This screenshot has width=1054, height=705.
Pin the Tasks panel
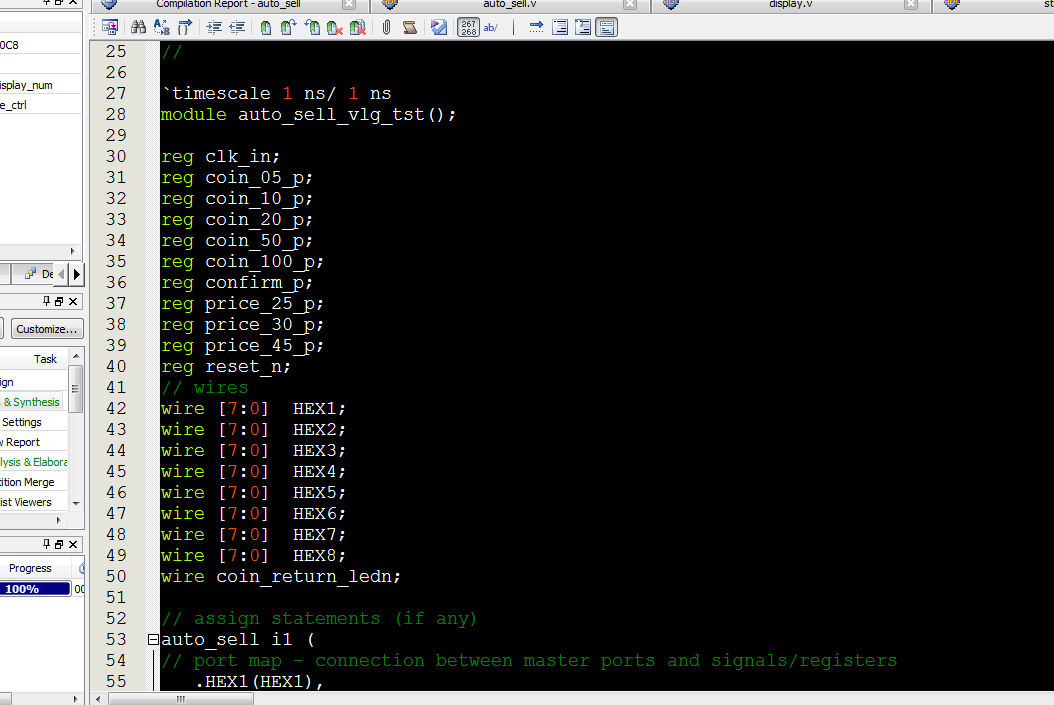click(46, 301)
